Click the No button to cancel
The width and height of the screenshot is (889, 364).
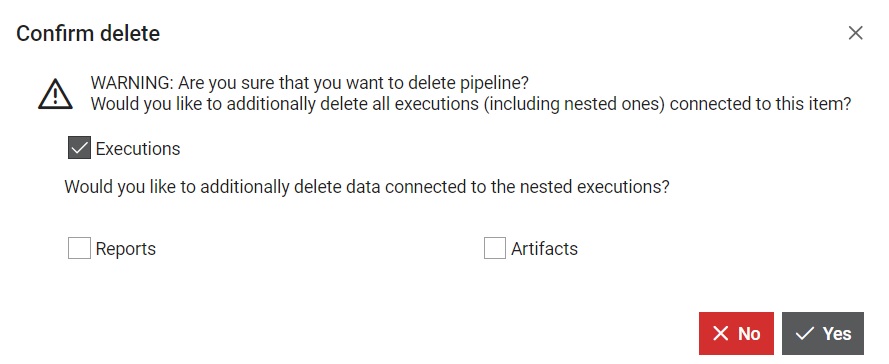pyautogui.click(x=736, y=333)
